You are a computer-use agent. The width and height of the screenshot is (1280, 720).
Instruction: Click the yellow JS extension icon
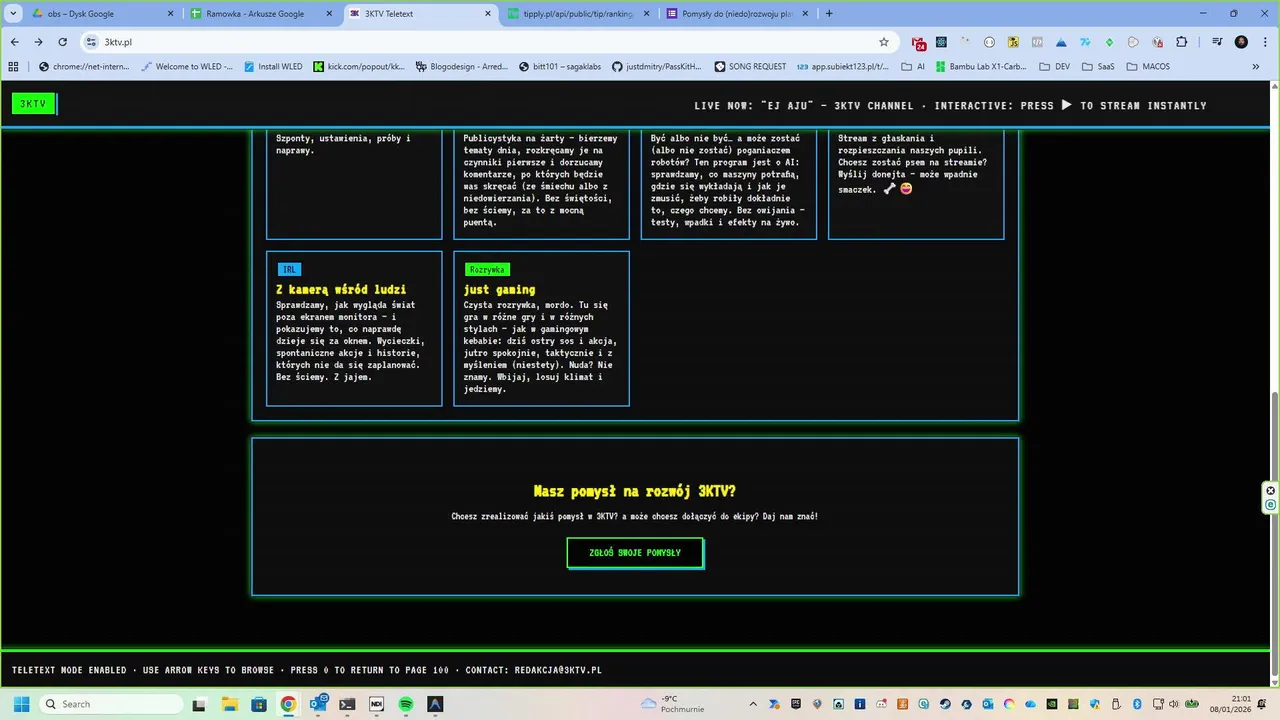click(1013, 42)
